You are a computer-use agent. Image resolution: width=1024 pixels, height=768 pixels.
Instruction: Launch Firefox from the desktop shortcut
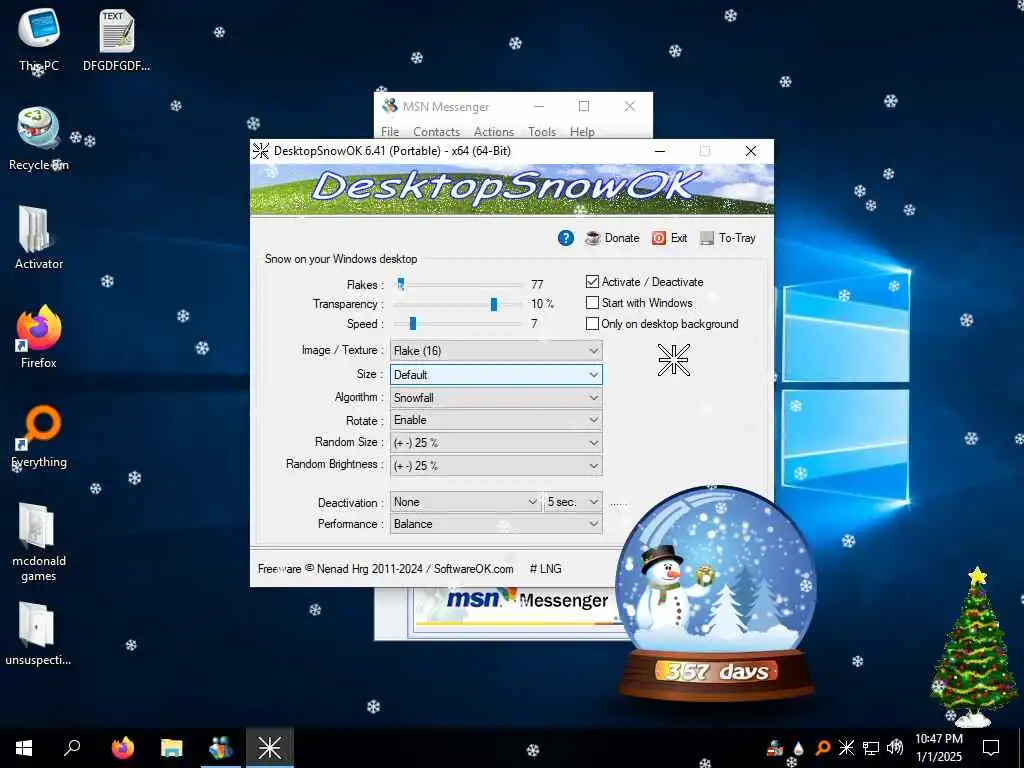(x=39, y=337)
